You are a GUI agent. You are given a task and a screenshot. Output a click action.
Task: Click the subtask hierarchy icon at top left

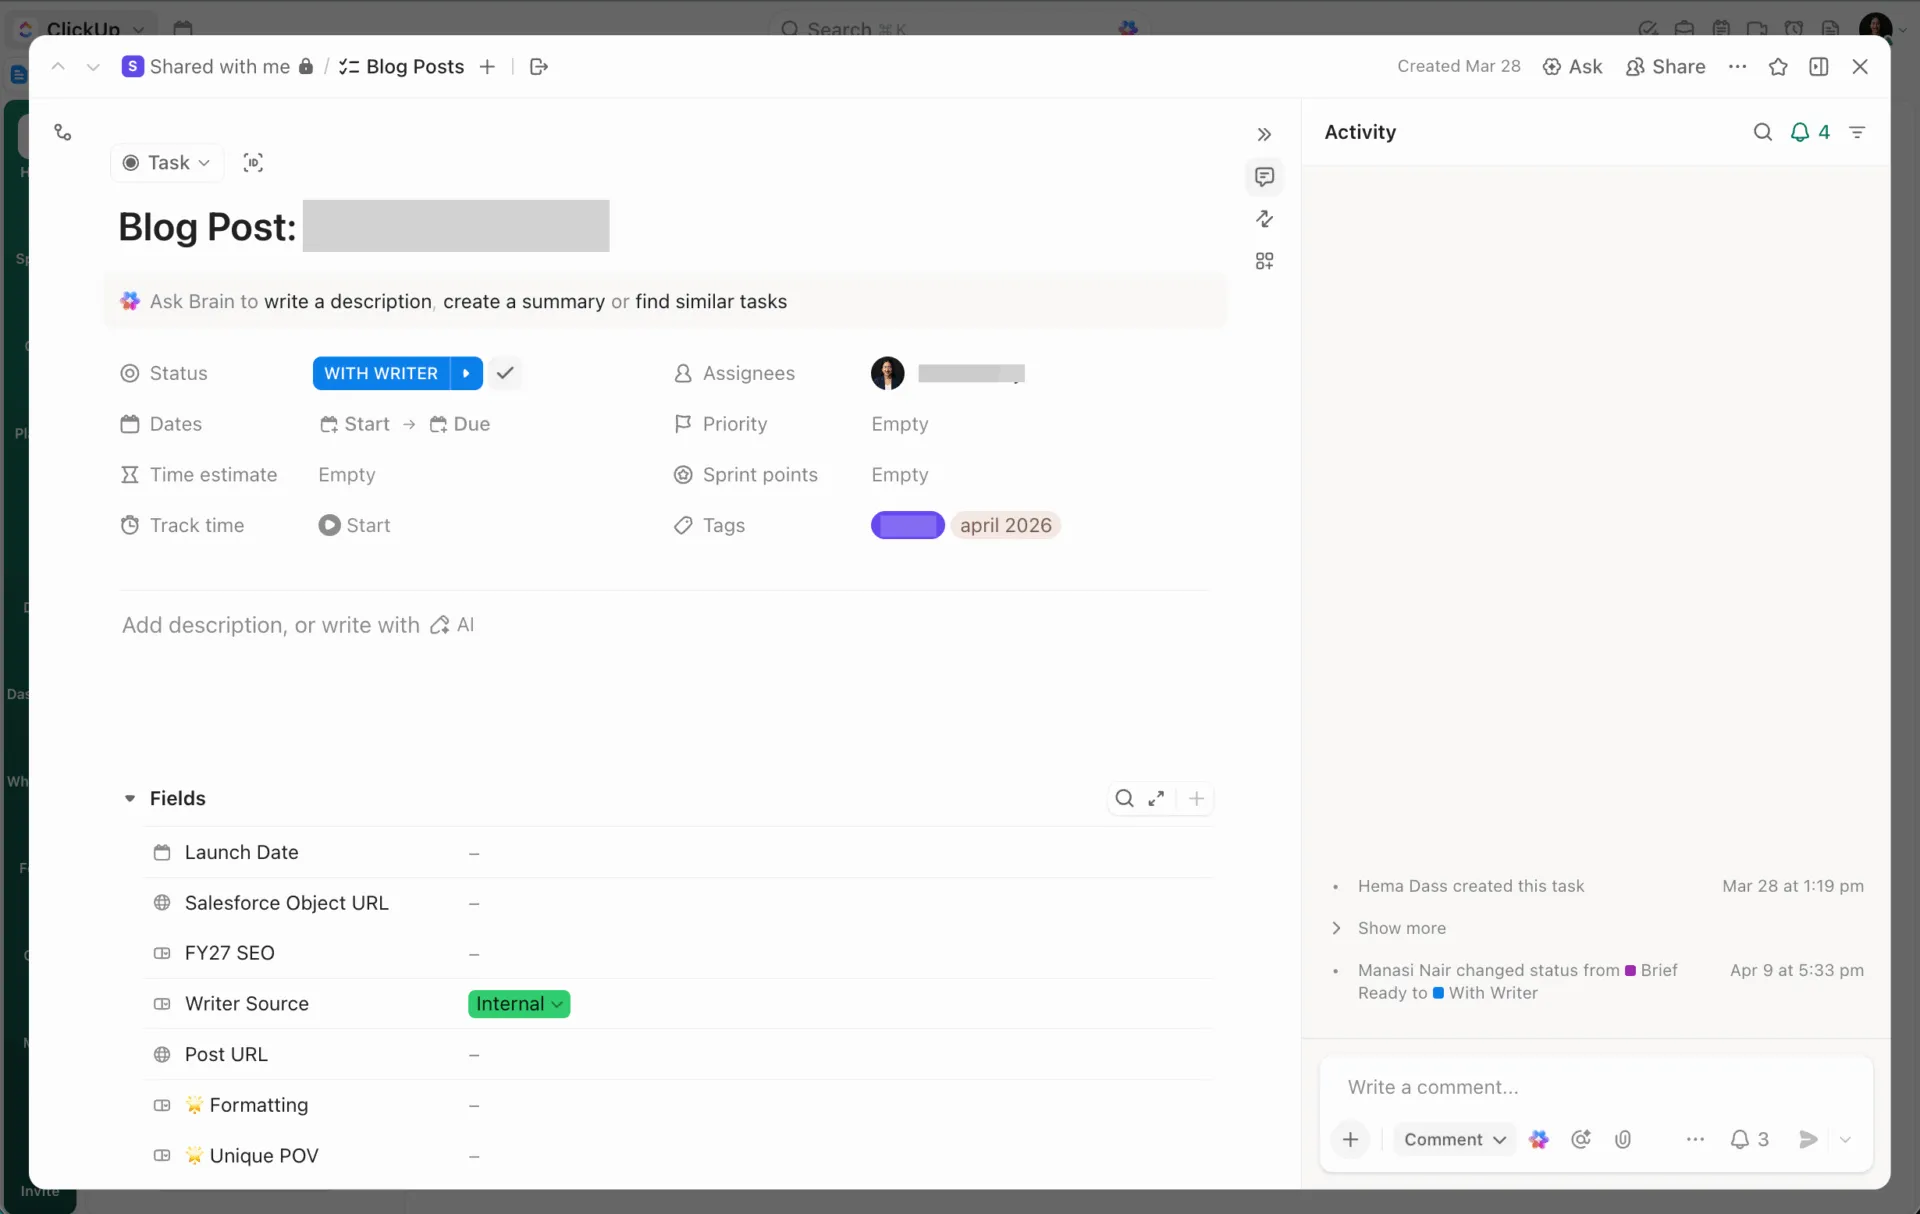tap(63, 132)
